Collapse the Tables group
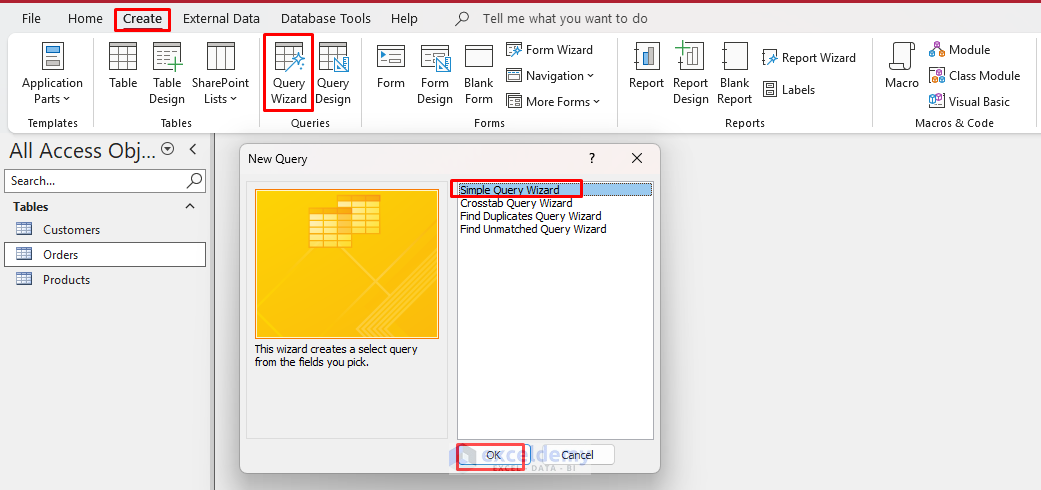This screenshot has height=490, width=1041. (190, 206)
